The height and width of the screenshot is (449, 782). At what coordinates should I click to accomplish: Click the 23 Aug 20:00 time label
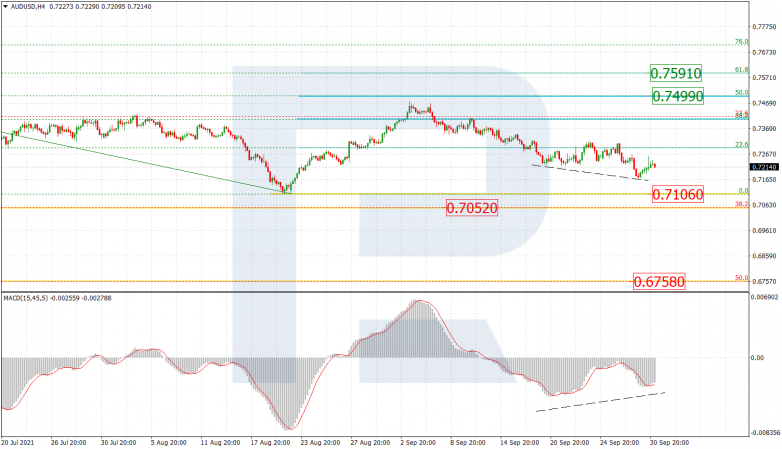pyautogui.click(x=319, y=443)
